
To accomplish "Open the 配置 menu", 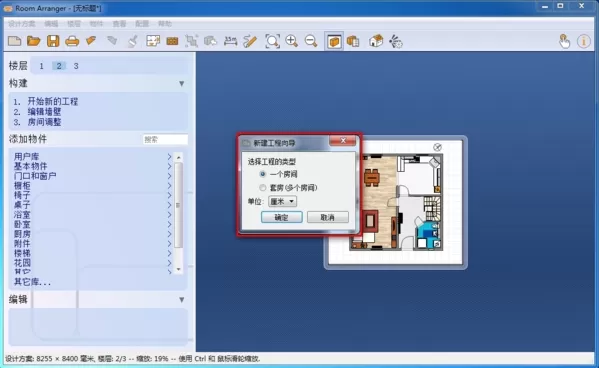I will [x=142, y=24].
